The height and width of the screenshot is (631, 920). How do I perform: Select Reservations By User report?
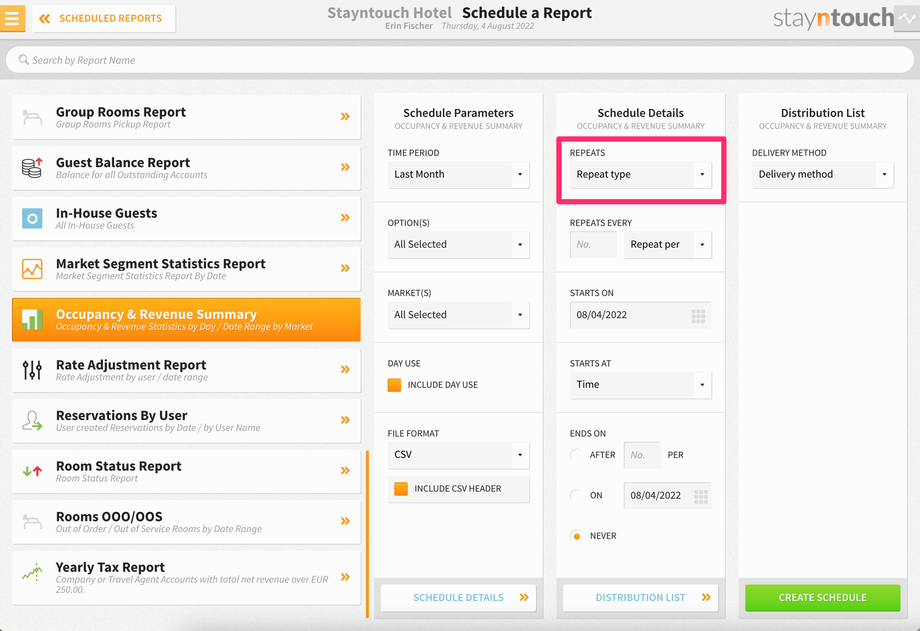tap(186, 420)
